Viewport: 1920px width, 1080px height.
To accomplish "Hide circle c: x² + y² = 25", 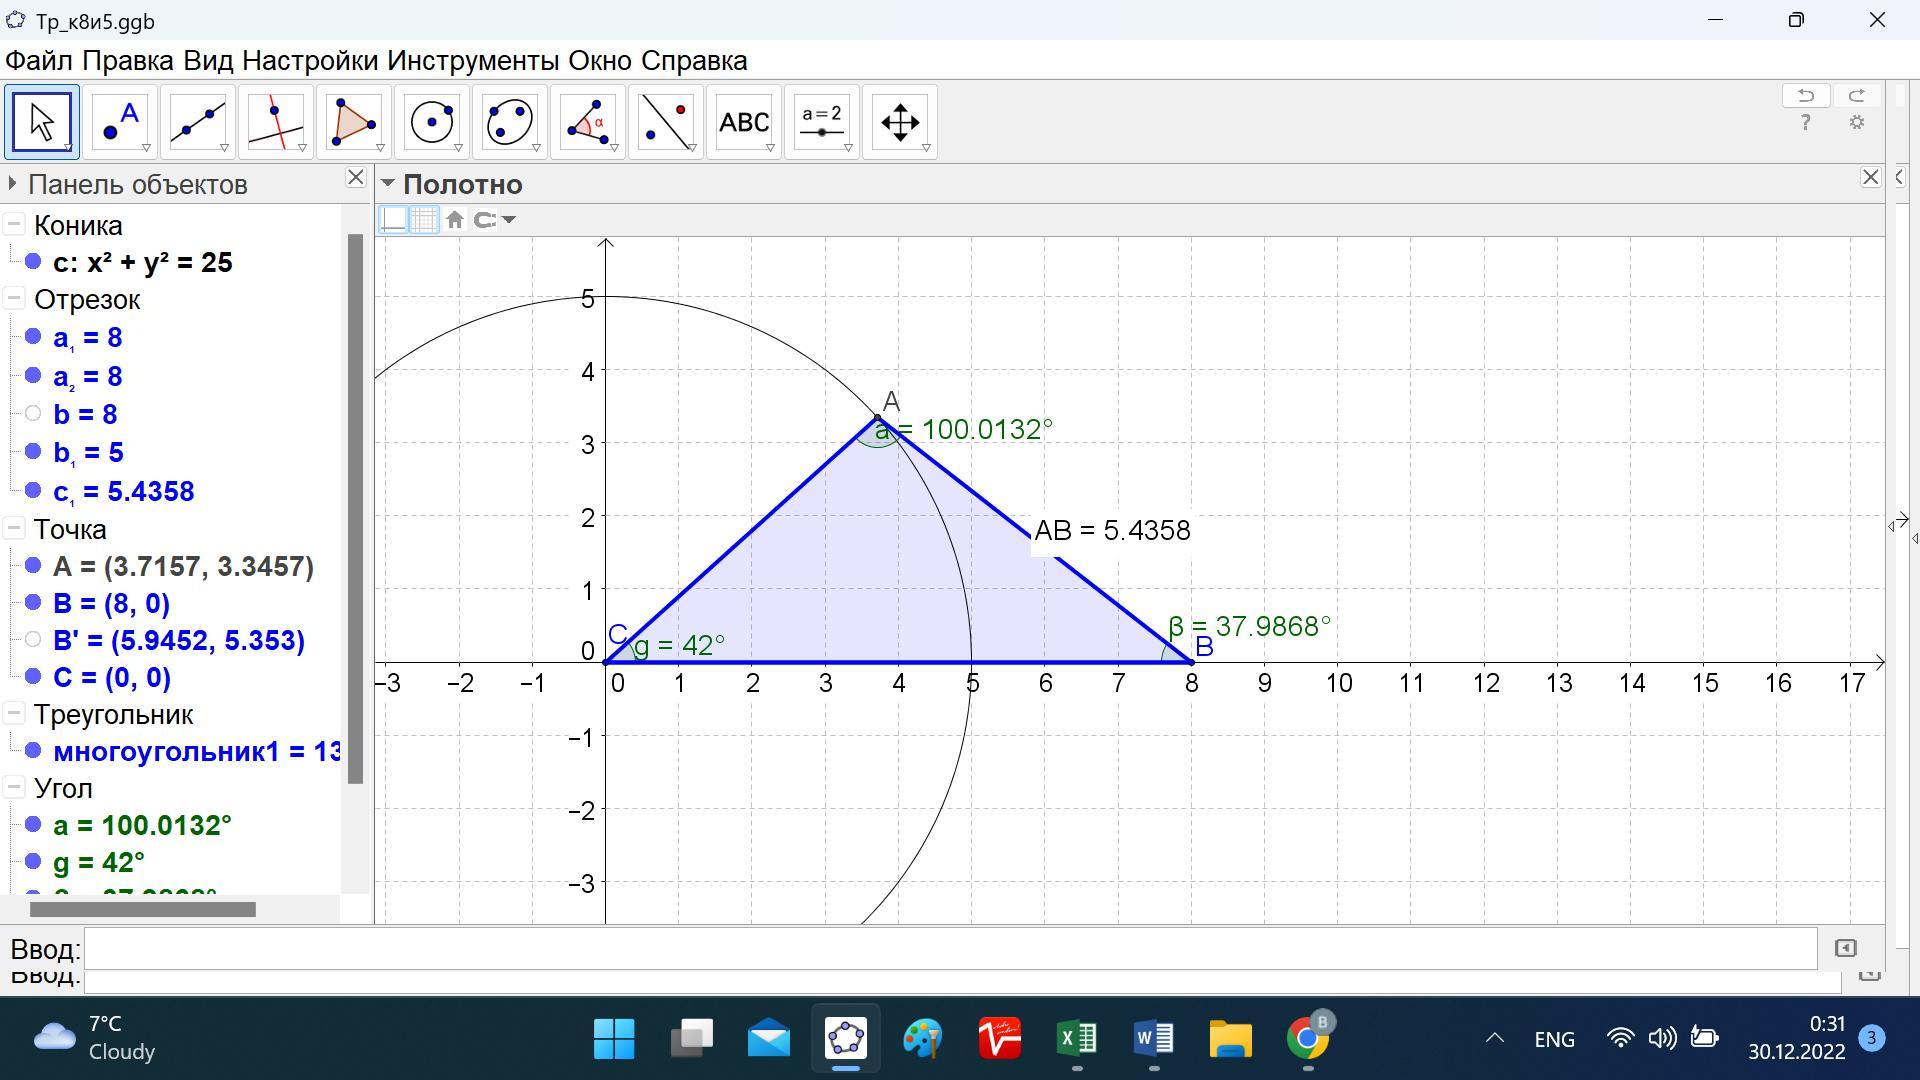I will tap(33, 262).
